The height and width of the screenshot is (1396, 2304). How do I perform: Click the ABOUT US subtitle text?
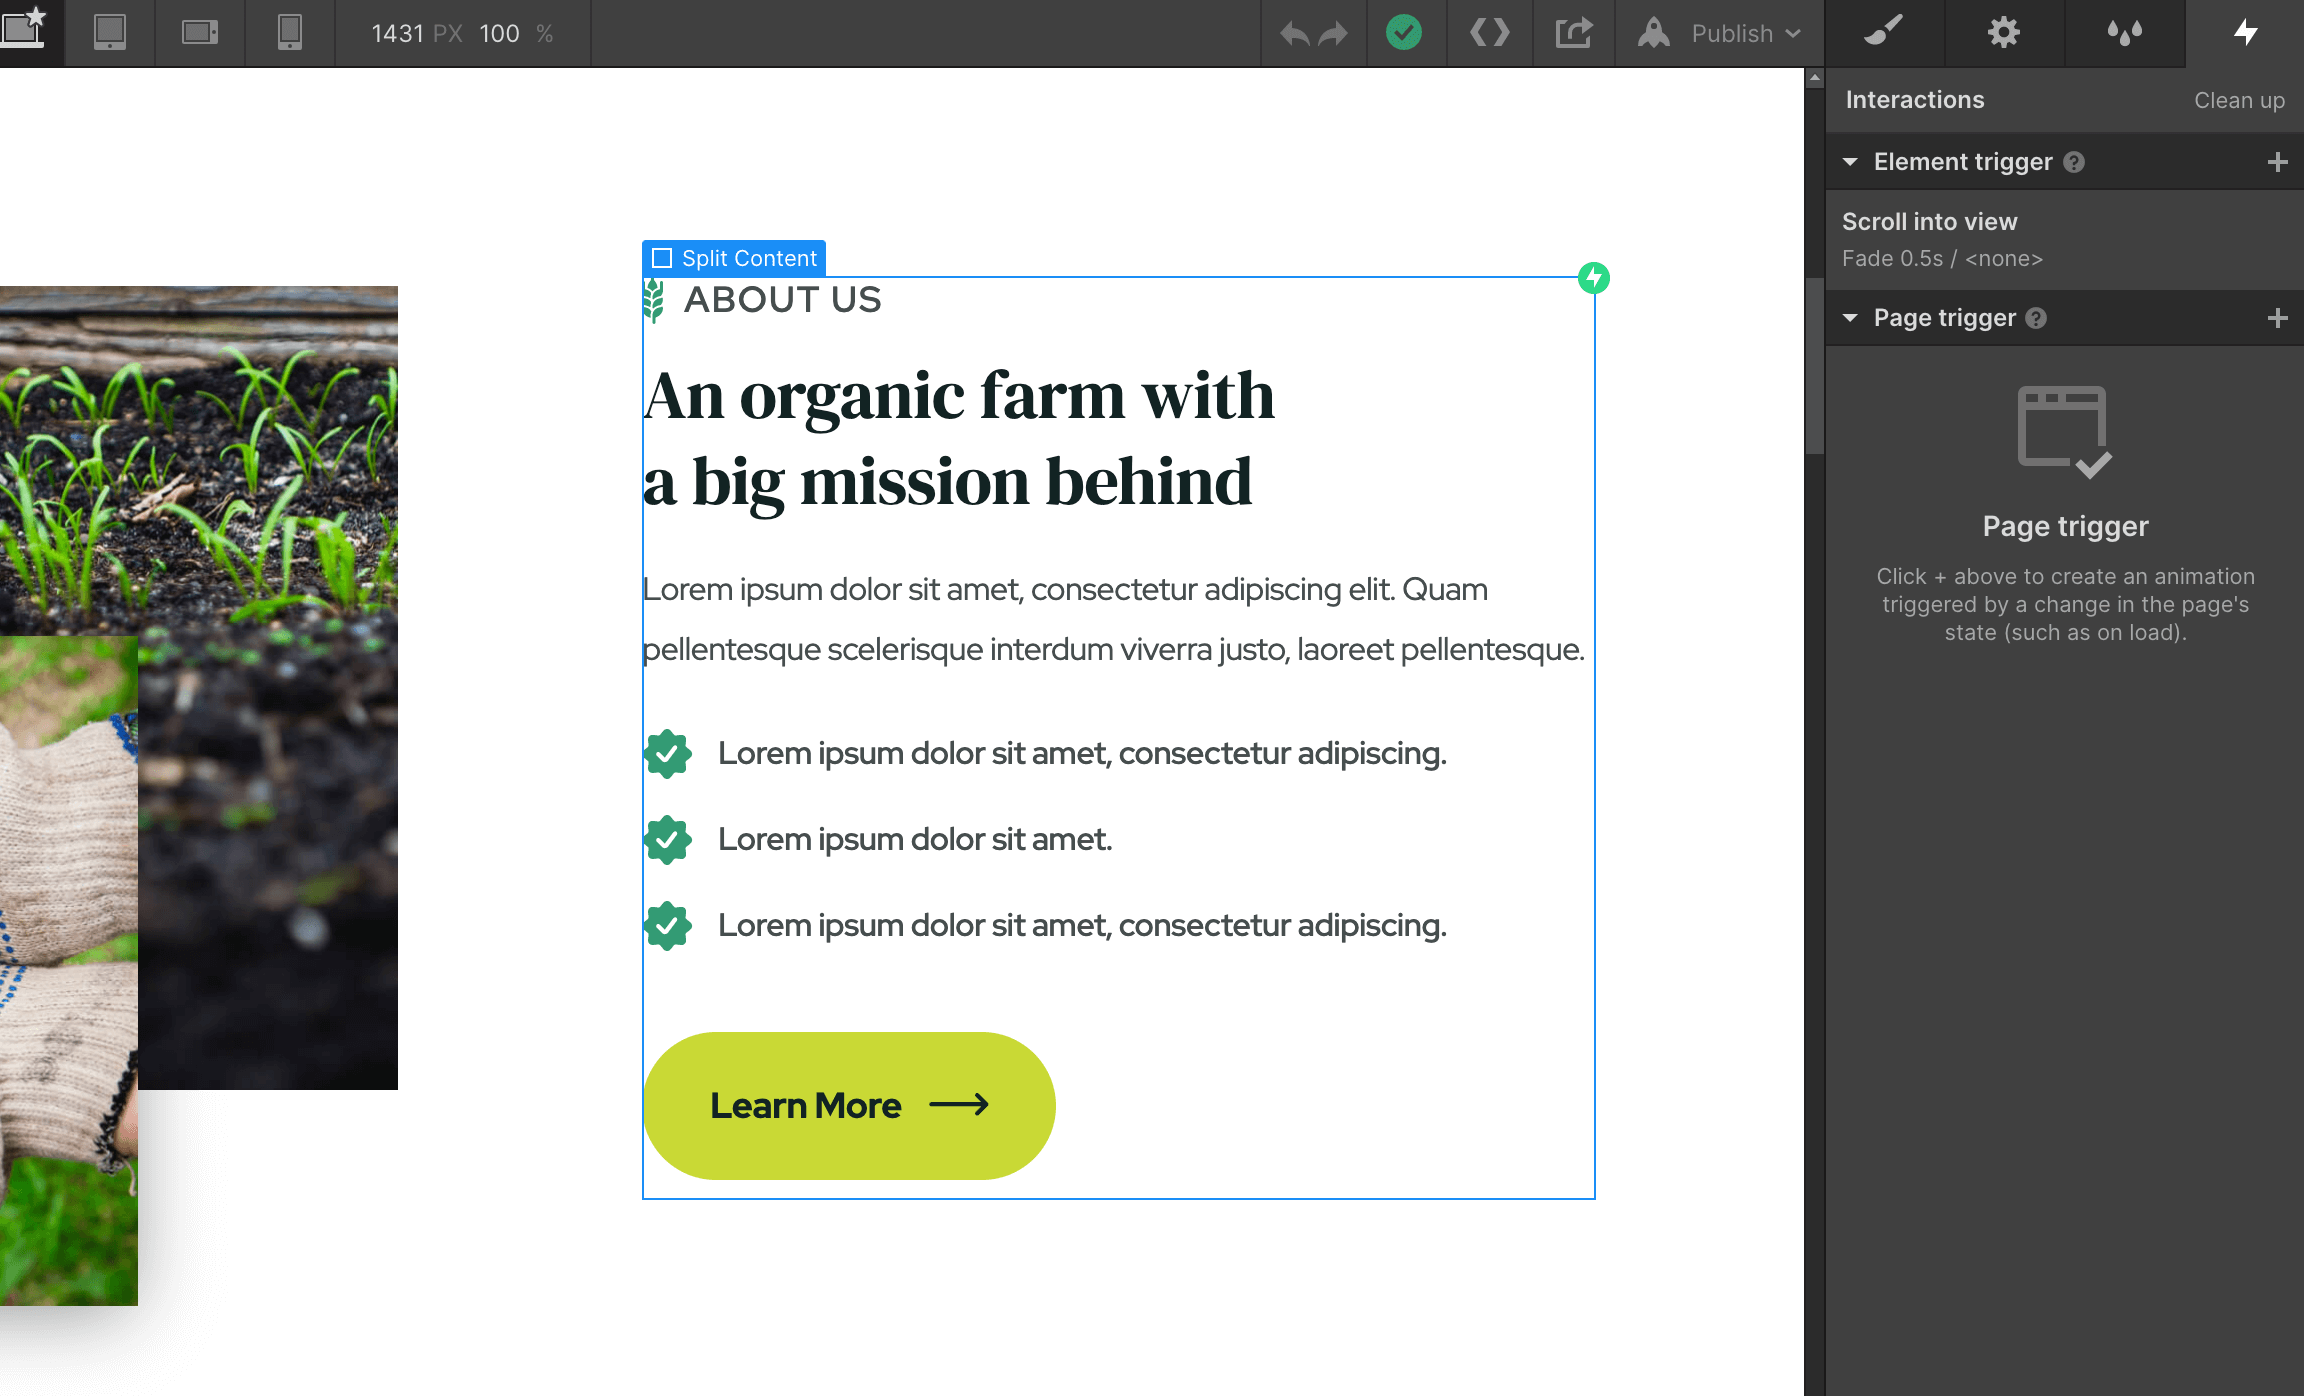(782, 300)
